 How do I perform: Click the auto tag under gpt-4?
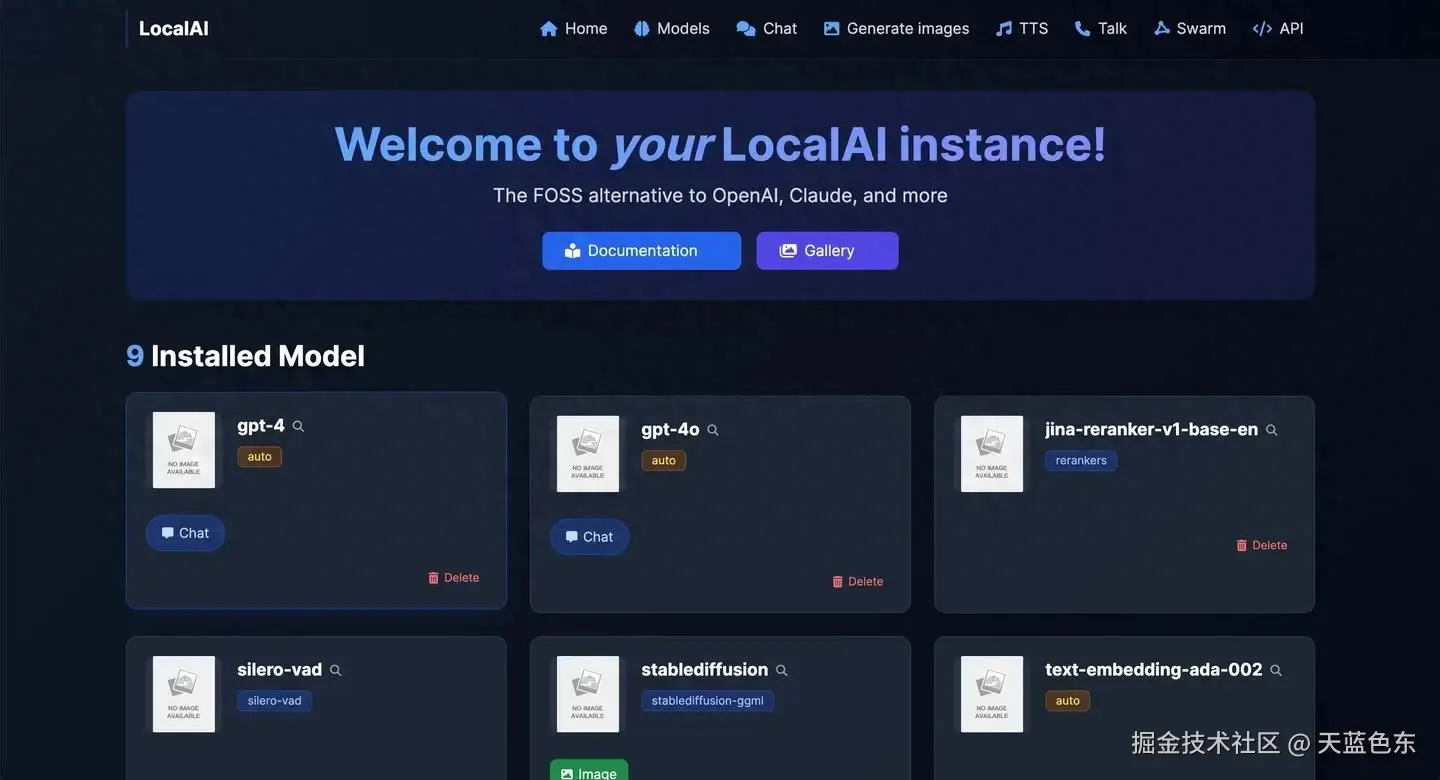260,457
